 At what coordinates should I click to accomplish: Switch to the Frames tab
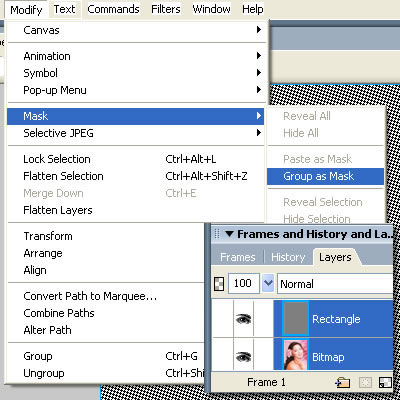coord(238,257)
